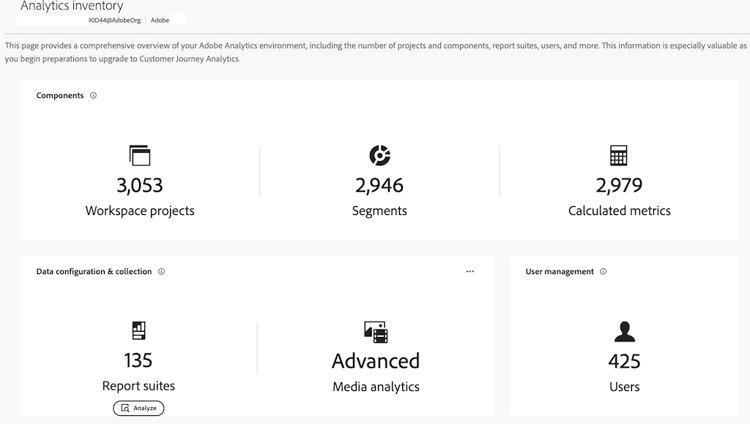The width and height of the screenshot is (750, 424).
Task: Click the Adobe organization name label
Action: click(x=160, y=20)
